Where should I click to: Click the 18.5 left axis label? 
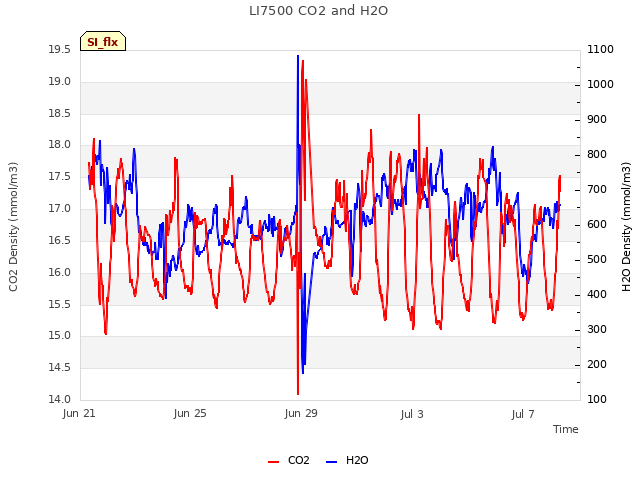(x=60, y=113)
